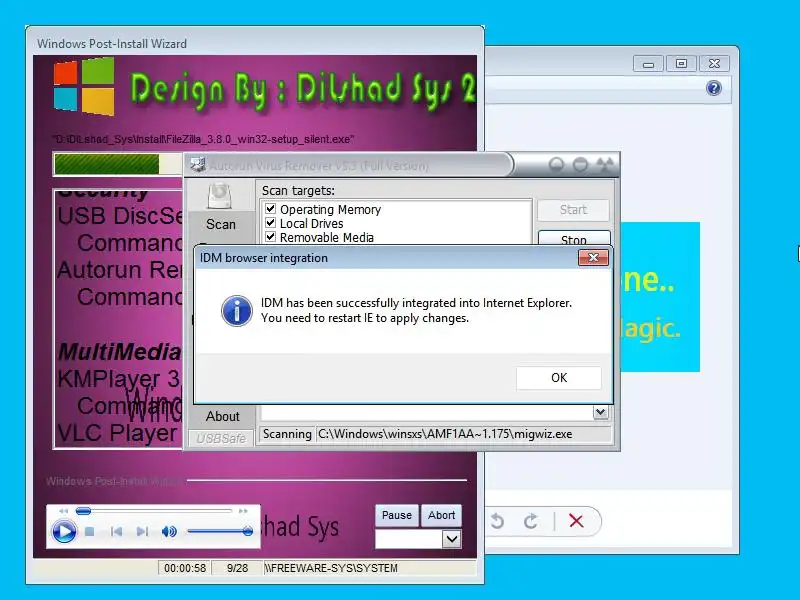This screenshot has height=600, width=800.
Task: Open the About tab in Autorun Virus Remover
Action: coord(222,416)
